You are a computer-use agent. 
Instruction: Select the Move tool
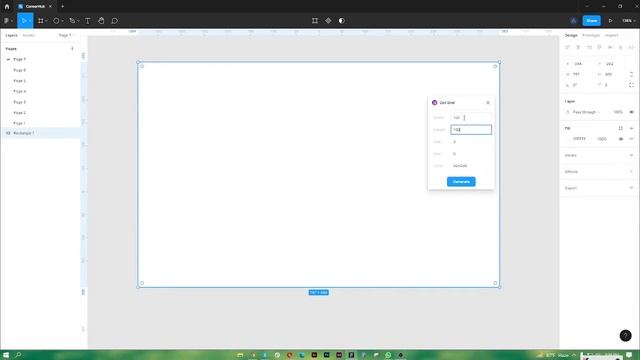click(x=24, y=20)
